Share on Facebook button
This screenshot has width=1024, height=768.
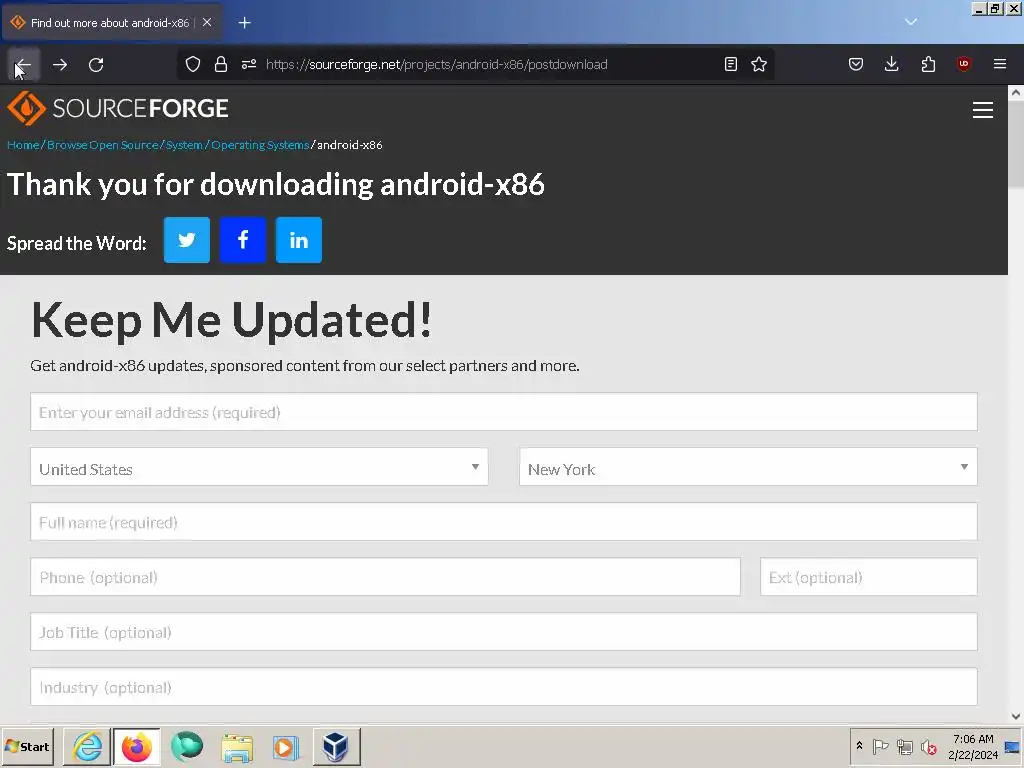243,240
